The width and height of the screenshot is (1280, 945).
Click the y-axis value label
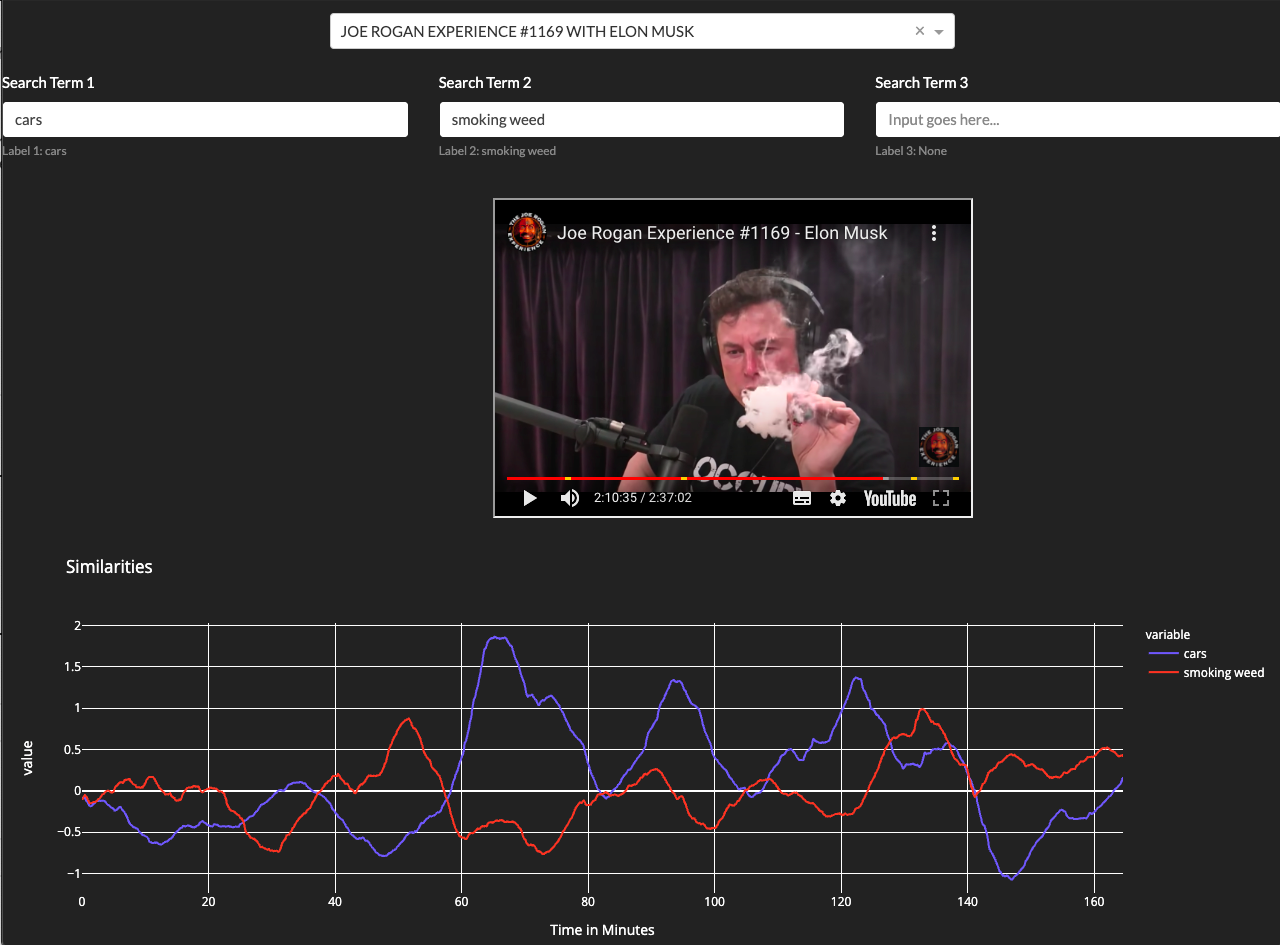pyautogui.click(x=28, y=757)
